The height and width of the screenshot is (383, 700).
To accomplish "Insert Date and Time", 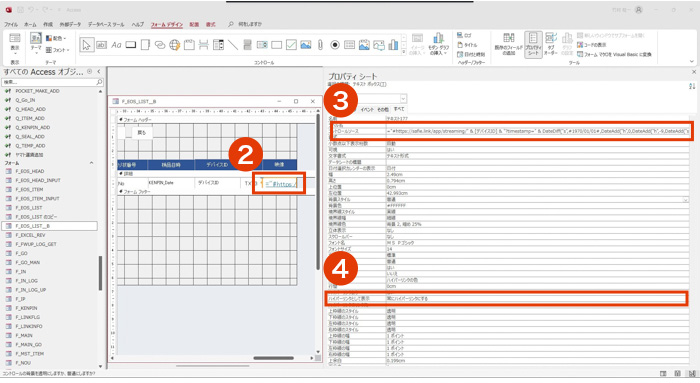I will point(471,54).
